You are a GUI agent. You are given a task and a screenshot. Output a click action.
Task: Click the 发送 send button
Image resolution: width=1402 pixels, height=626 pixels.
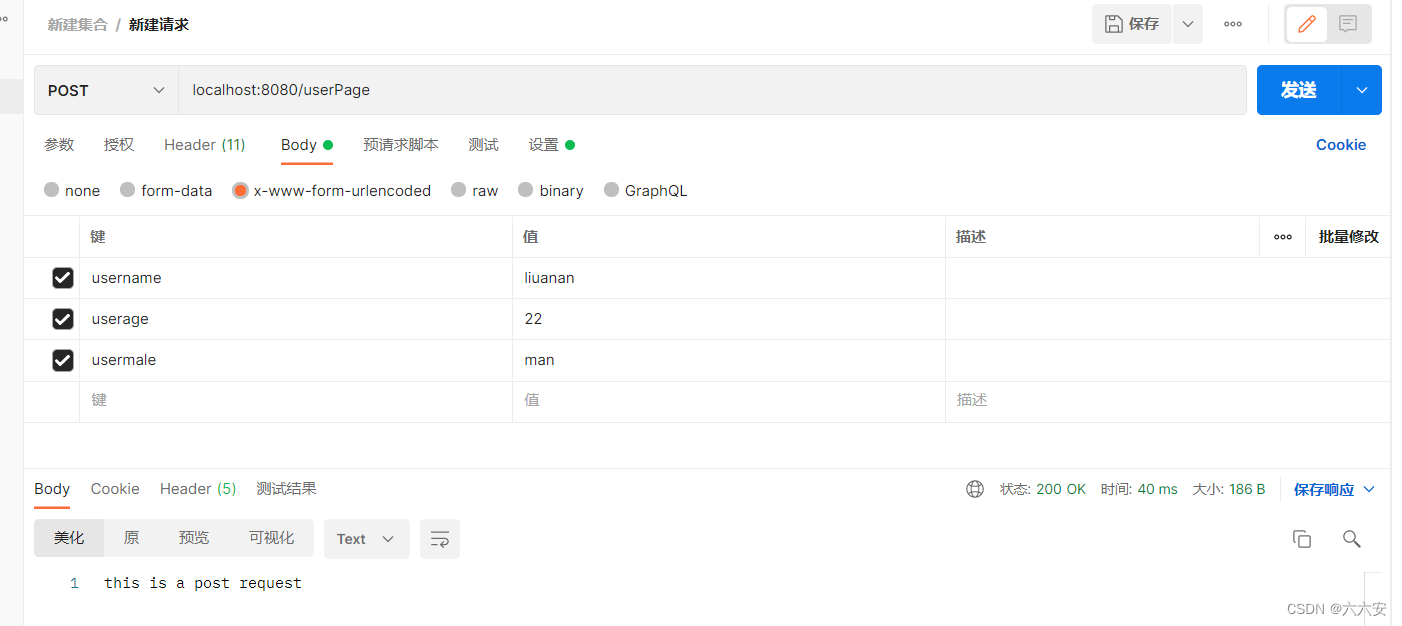coord(1297,89)
